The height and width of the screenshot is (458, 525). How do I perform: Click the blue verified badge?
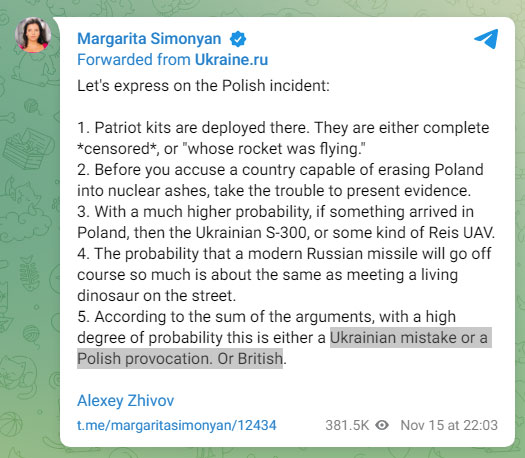click(x=238, y=39)
